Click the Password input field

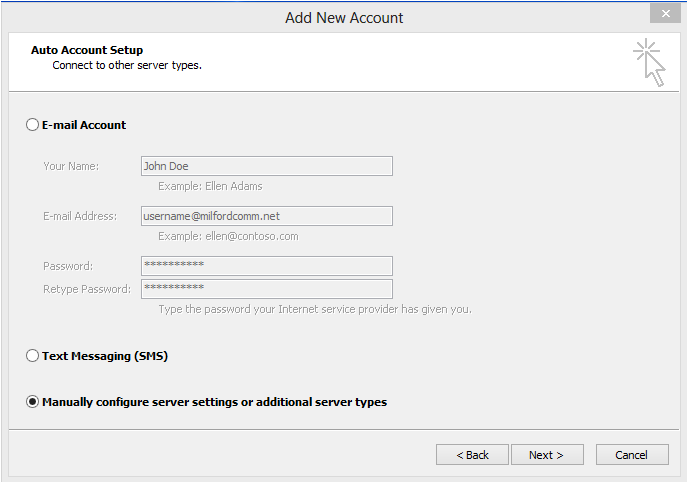point(267,266)
